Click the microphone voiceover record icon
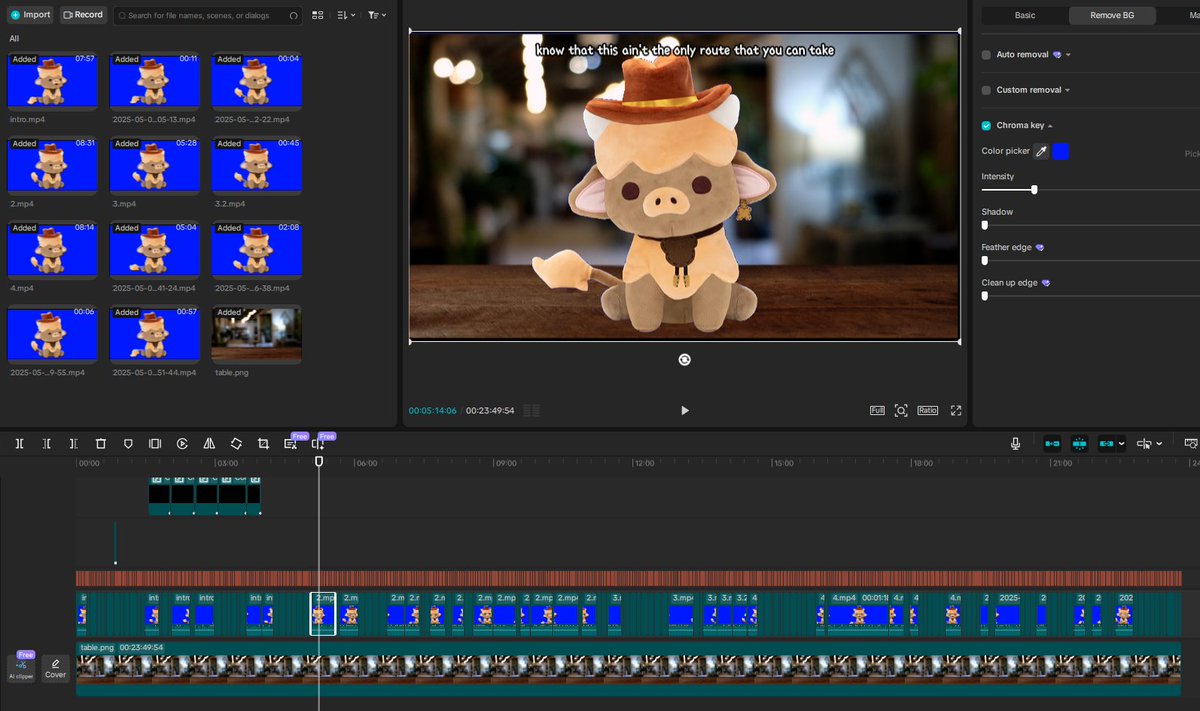This screenshot has height=711, width=1200. (1016, 443)
